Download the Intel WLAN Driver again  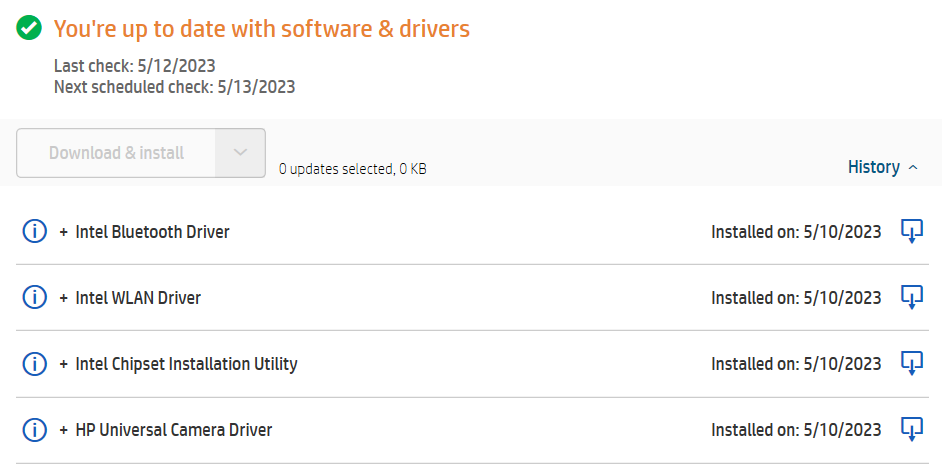[x=911, y=297]
